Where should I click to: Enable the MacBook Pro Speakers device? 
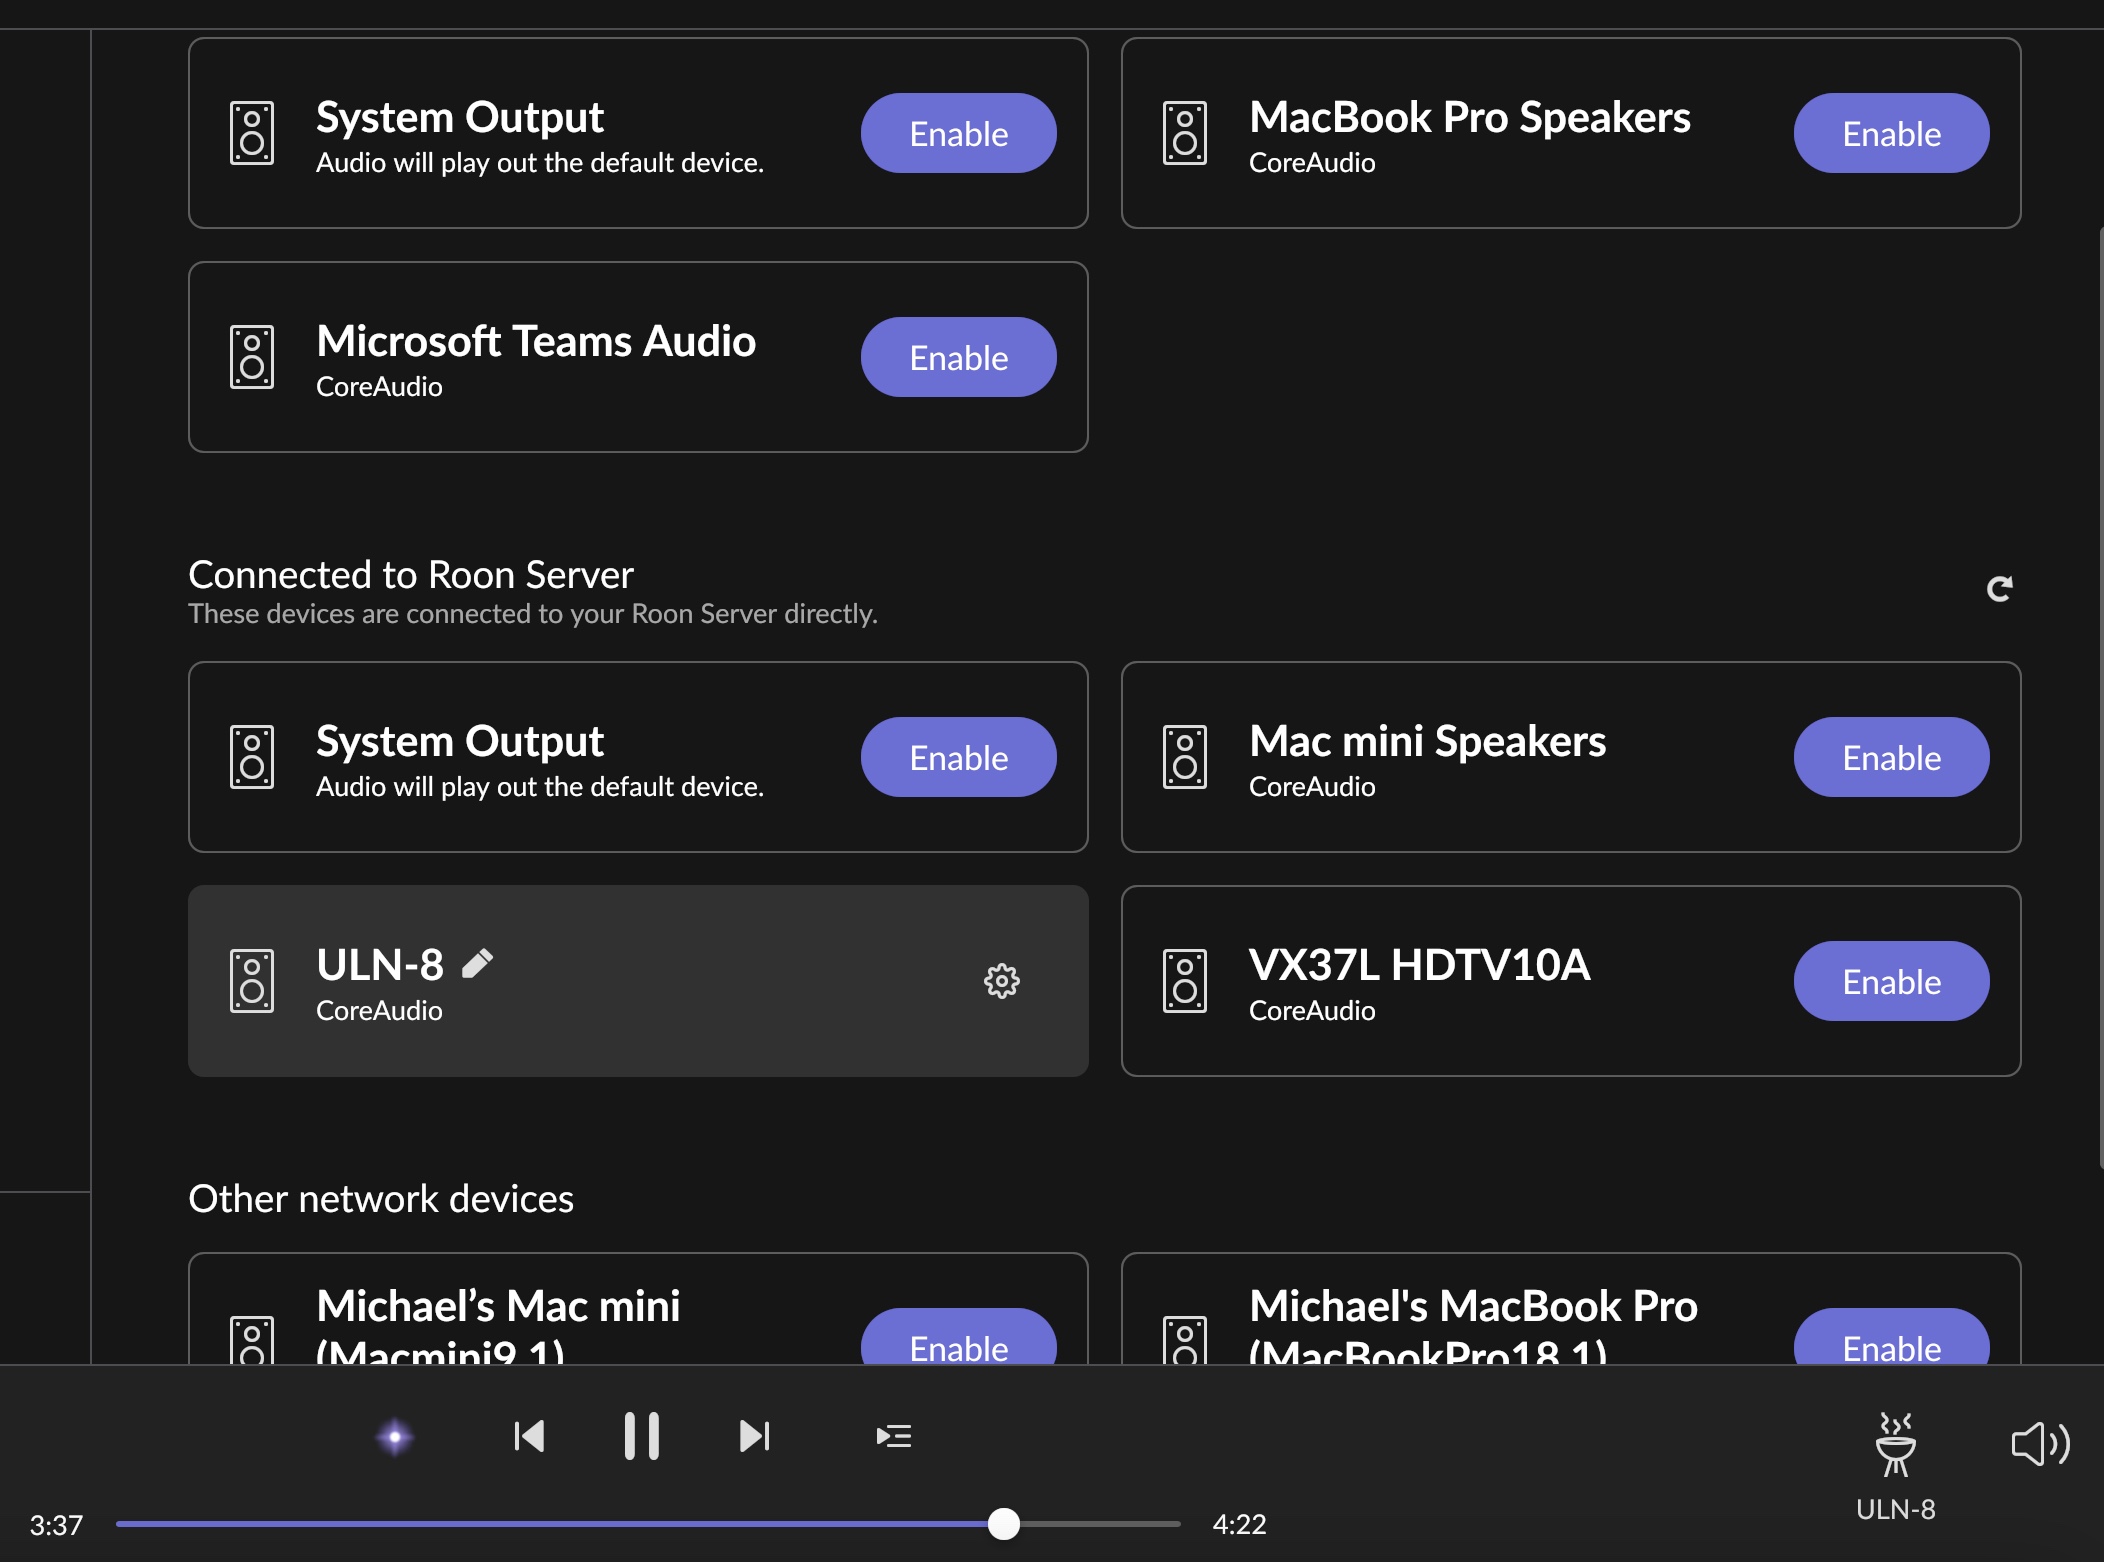[x=1890, y=132]
